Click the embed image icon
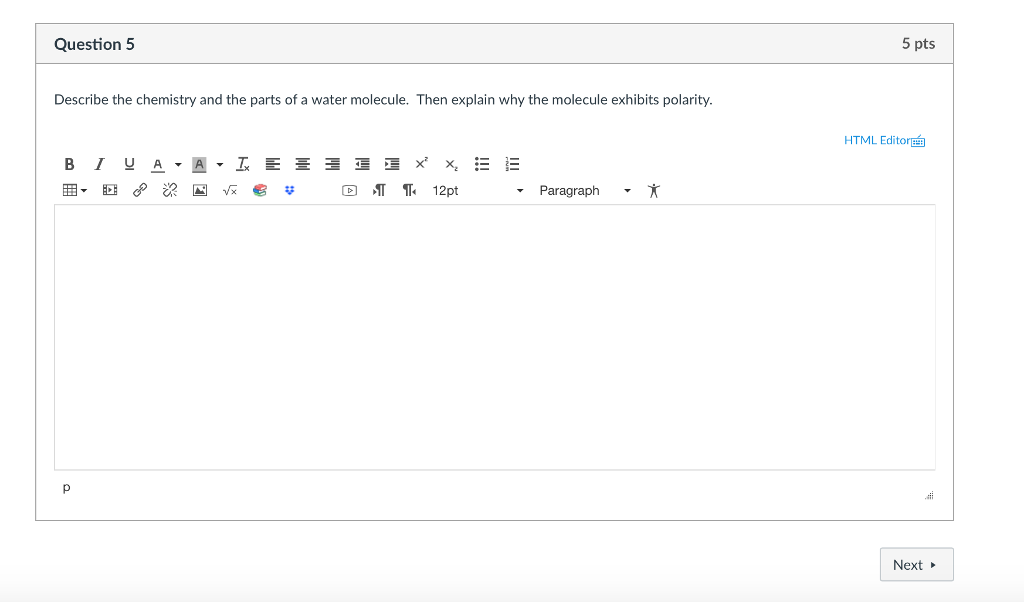 [200, 190]
